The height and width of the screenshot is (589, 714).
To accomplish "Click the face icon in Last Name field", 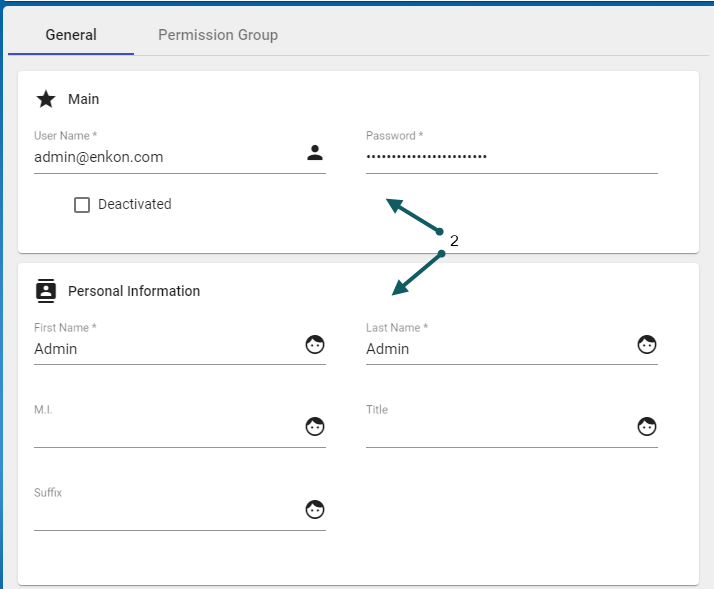I will click(x=647, y=345).
